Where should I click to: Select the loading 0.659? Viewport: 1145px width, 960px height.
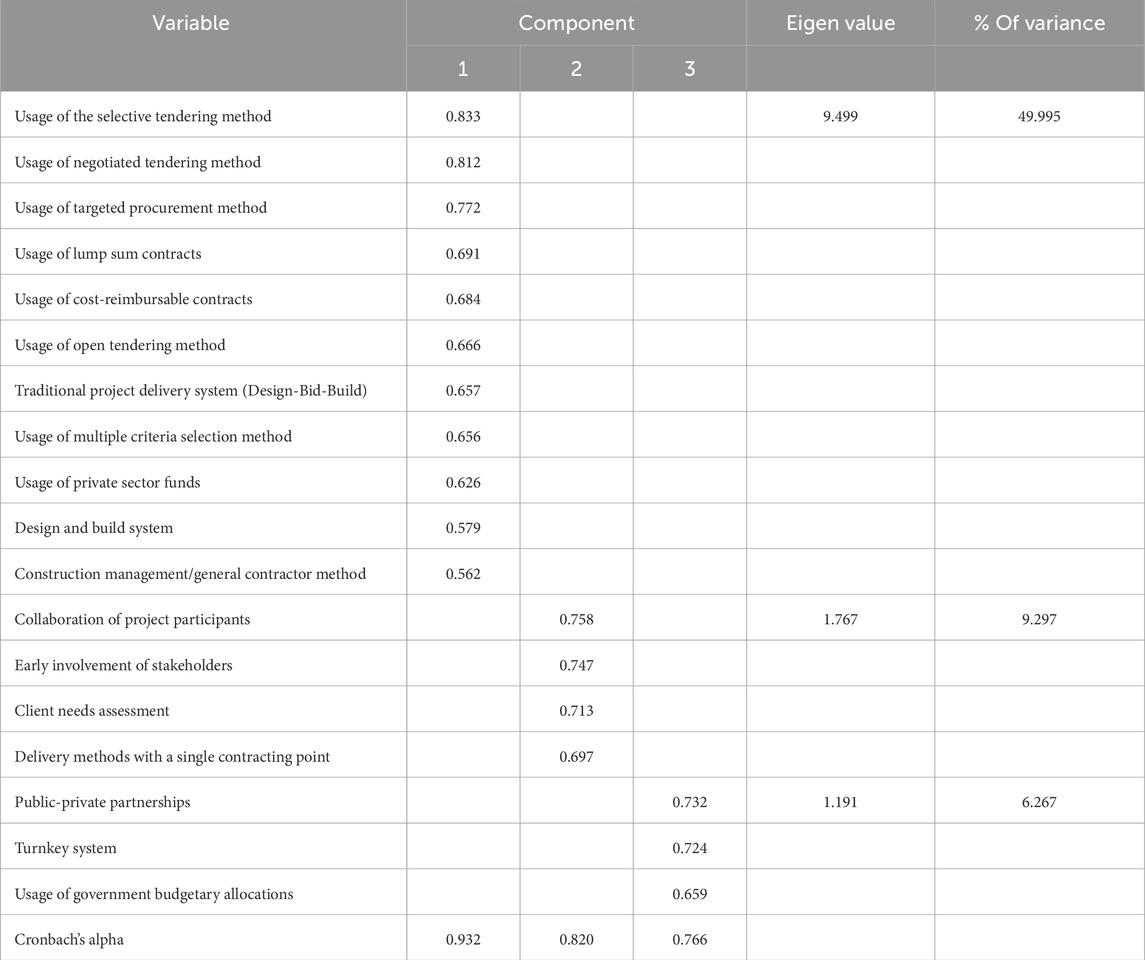(689, 894)
